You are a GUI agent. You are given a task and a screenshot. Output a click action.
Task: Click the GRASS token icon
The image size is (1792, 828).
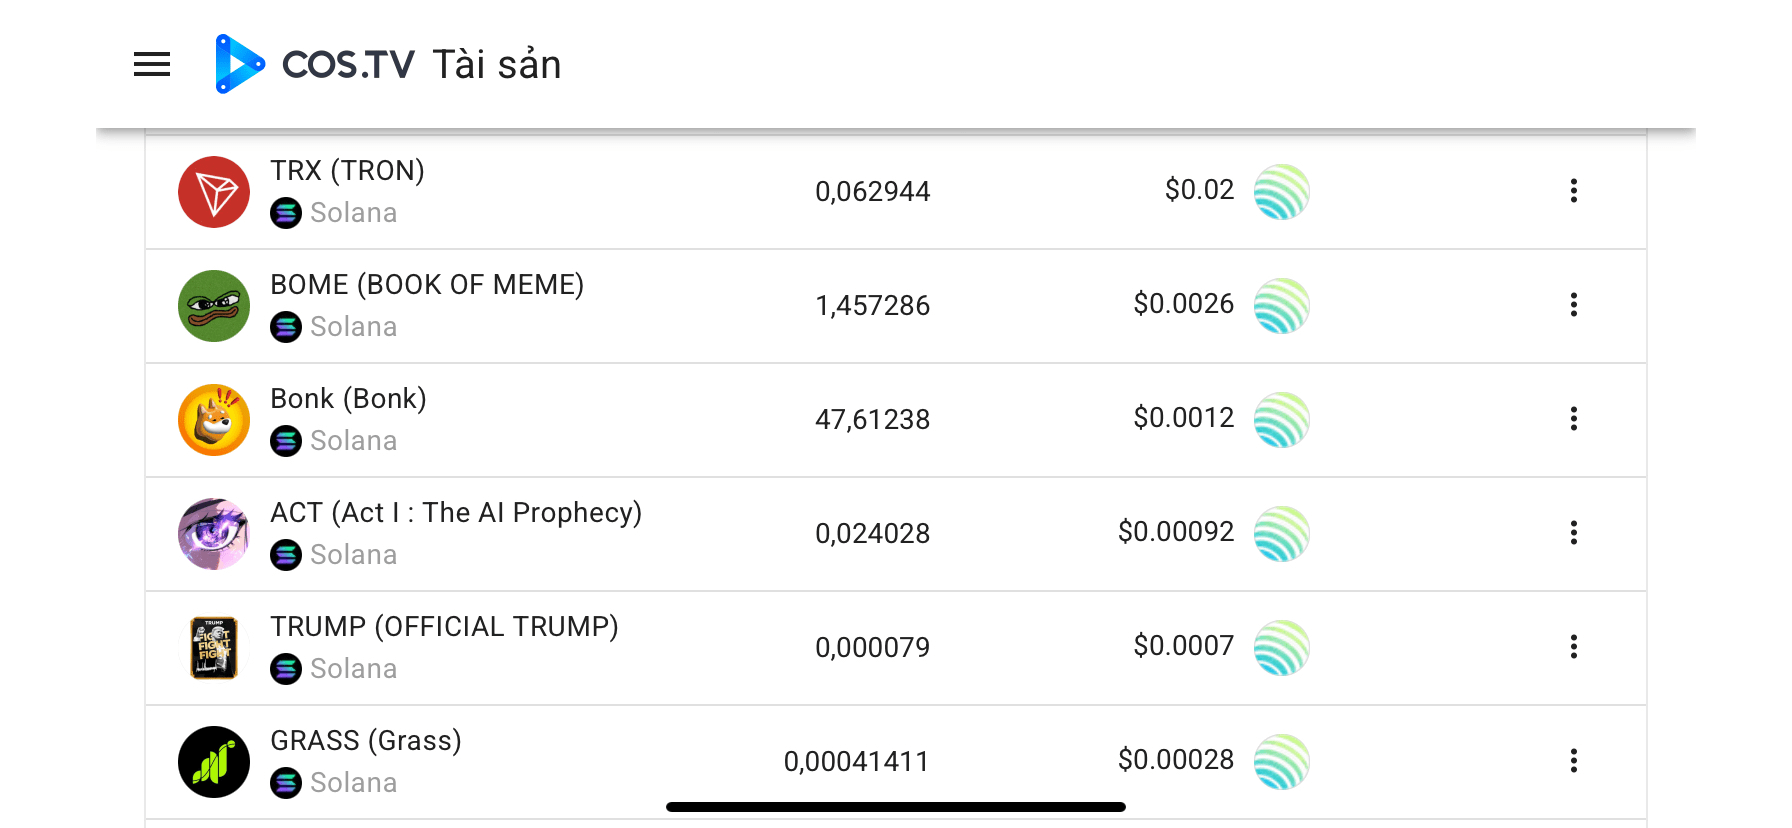(x=214, y=762)
